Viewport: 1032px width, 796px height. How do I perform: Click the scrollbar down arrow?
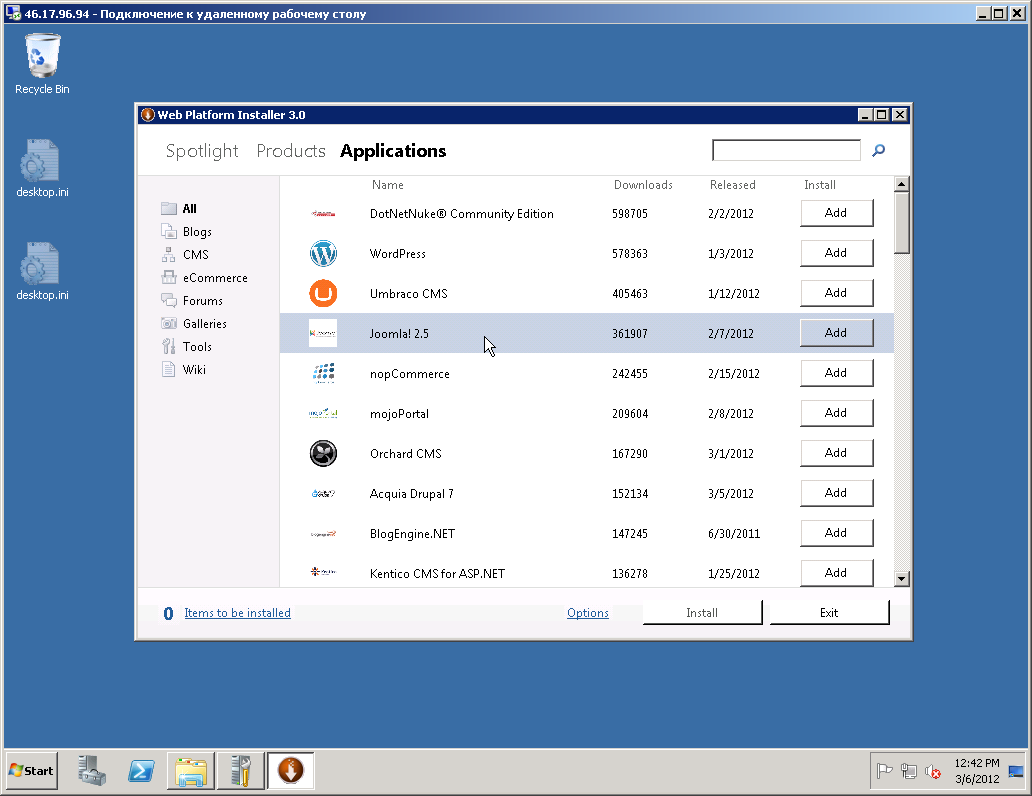tap(902, 579)
